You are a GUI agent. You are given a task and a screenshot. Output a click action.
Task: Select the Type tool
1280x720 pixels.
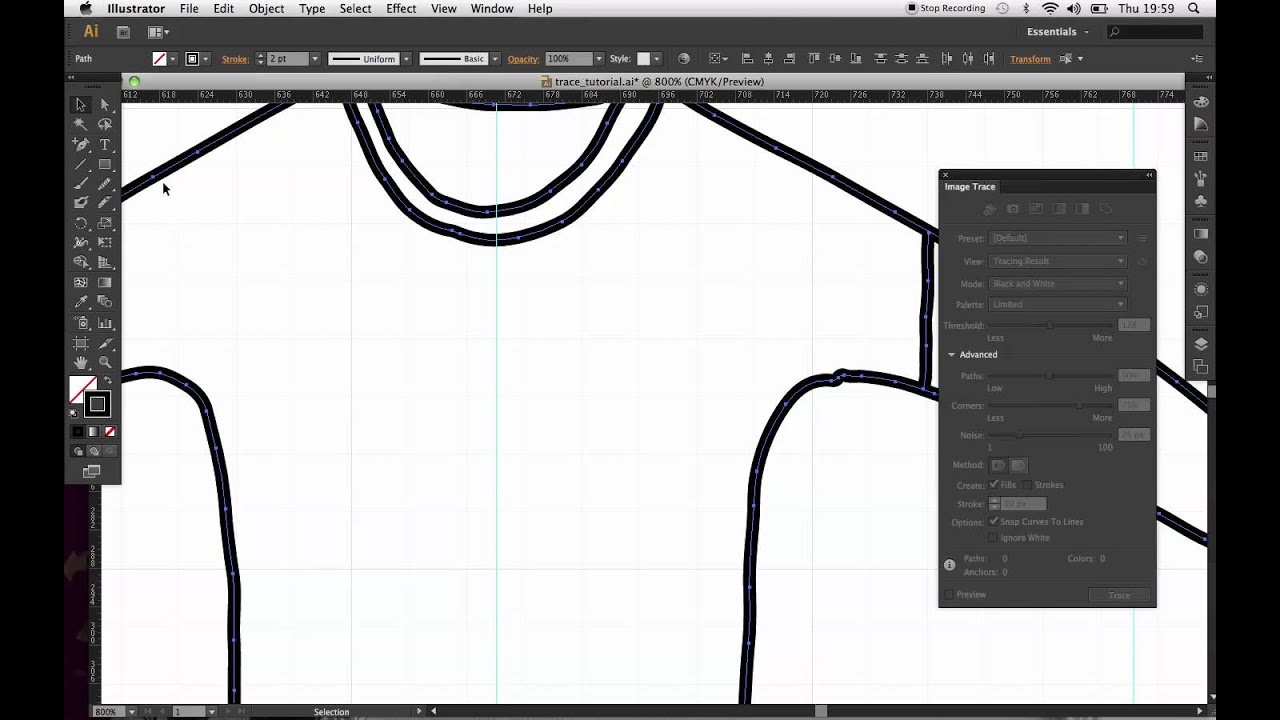pos(105,144)
